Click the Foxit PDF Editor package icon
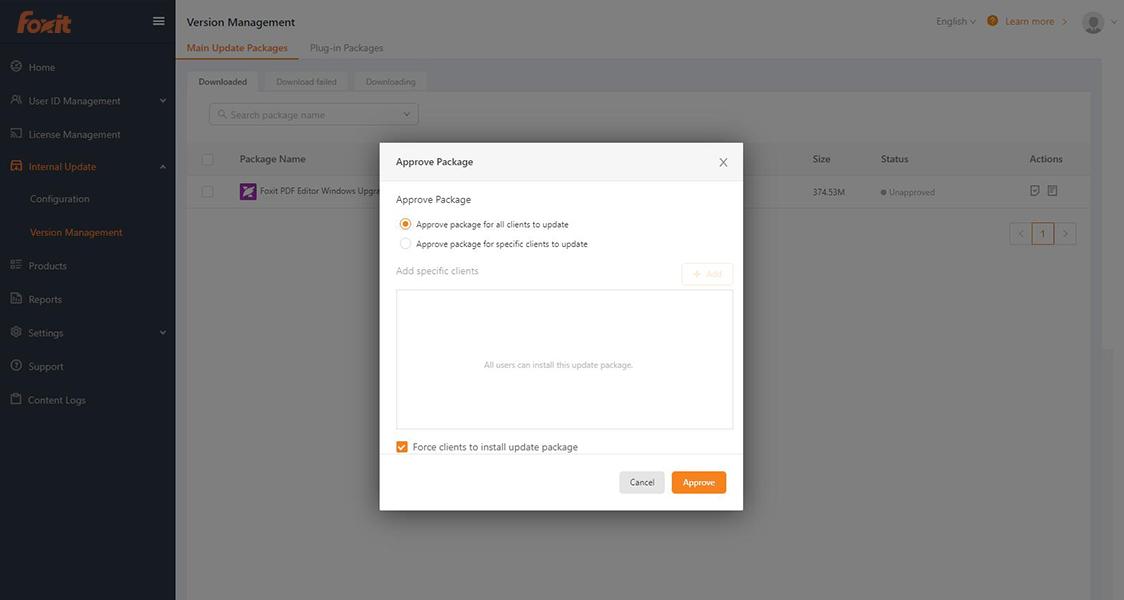The image size is (1124, 600). pos(248,191)
